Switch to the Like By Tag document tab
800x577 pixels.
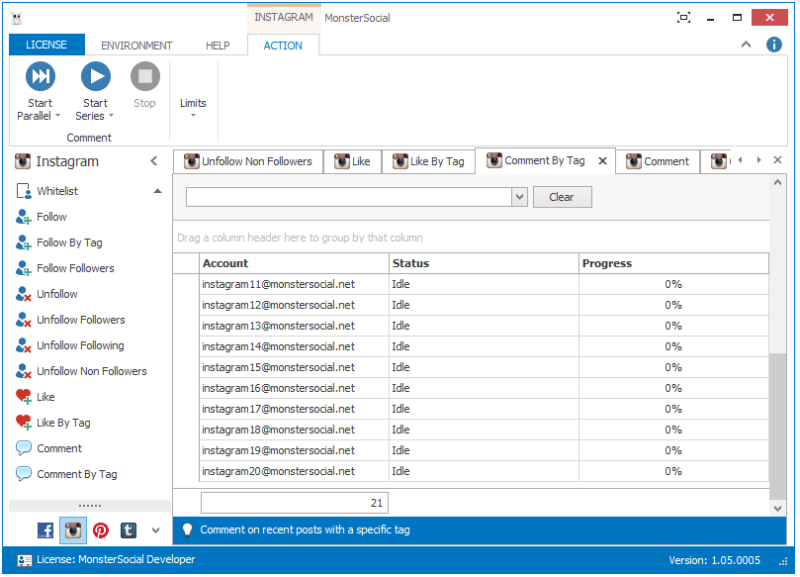click(x=428, y=162)
